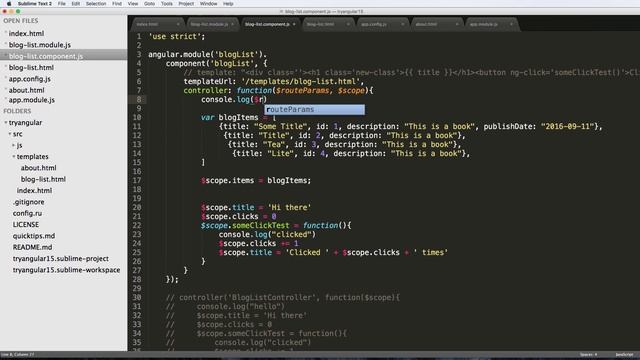This screenshot has height=360, width=640.
Task: Open the File menu
Action: tap(62, 4)
